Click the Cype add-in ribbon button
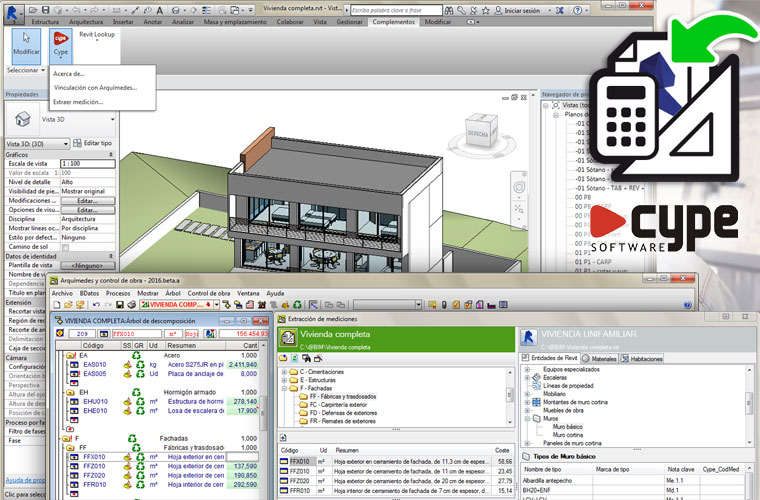Image resolution: width=760 pixels, height=500 pixels. pyautogui.click(x=59, y=44)
